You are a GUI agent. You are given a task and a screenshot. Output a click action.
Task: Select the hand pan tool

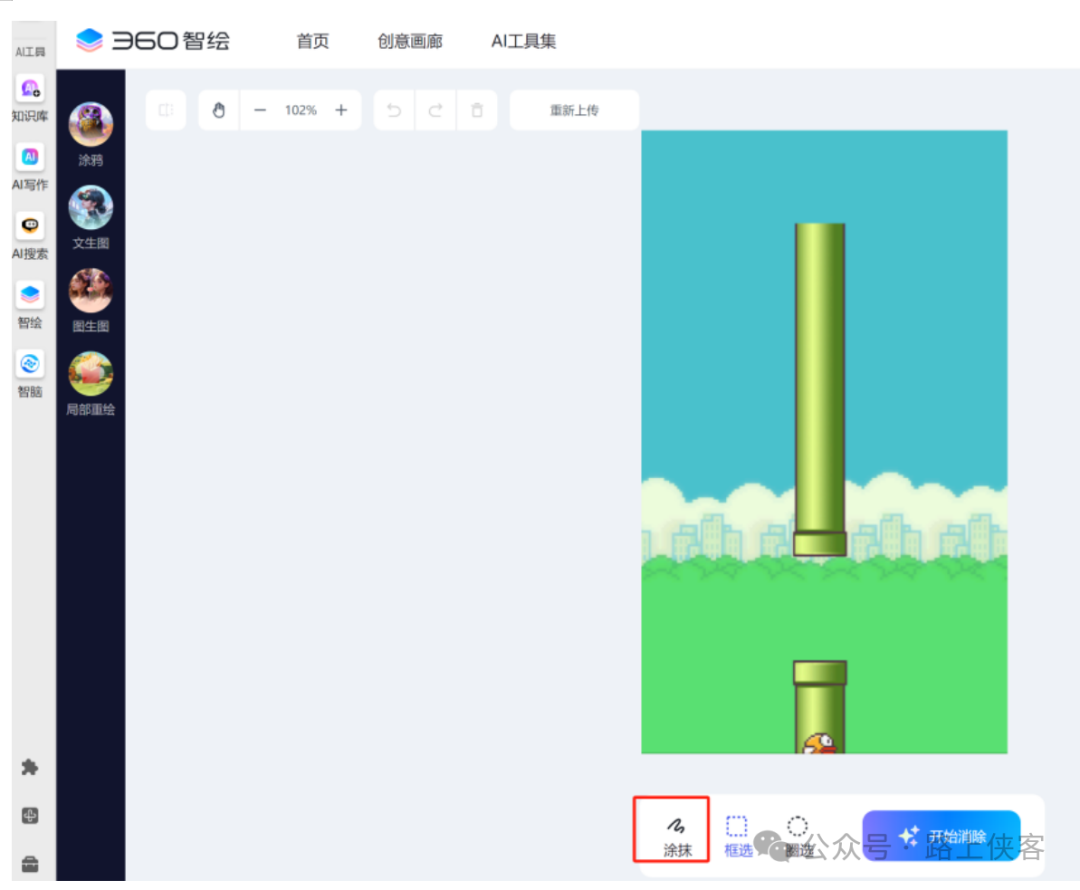[219, 110]
